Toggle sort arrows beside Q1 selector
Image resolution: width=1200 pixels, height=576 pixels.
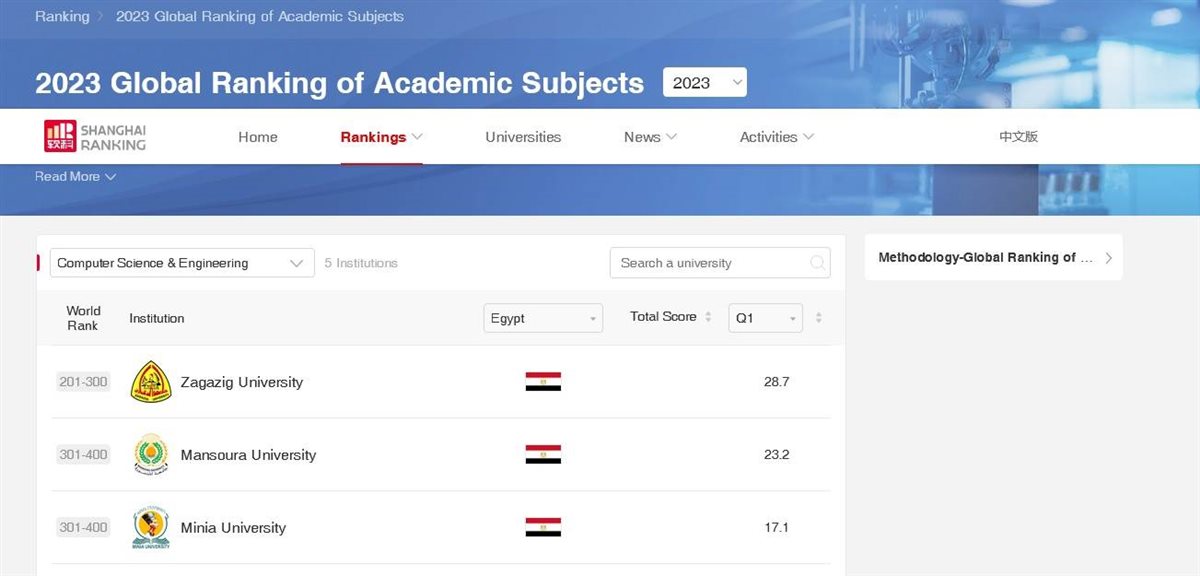click(819, 318)
